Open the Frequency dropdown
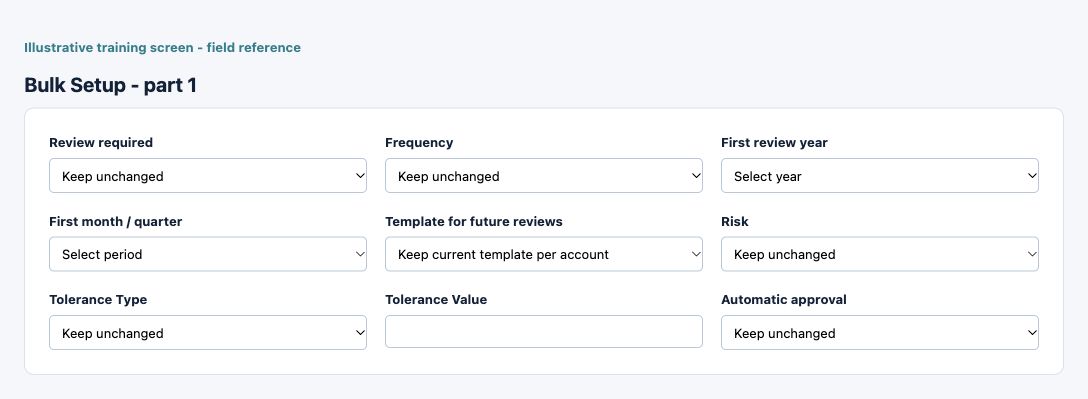 pyautogui.click(x=543, y=176)
